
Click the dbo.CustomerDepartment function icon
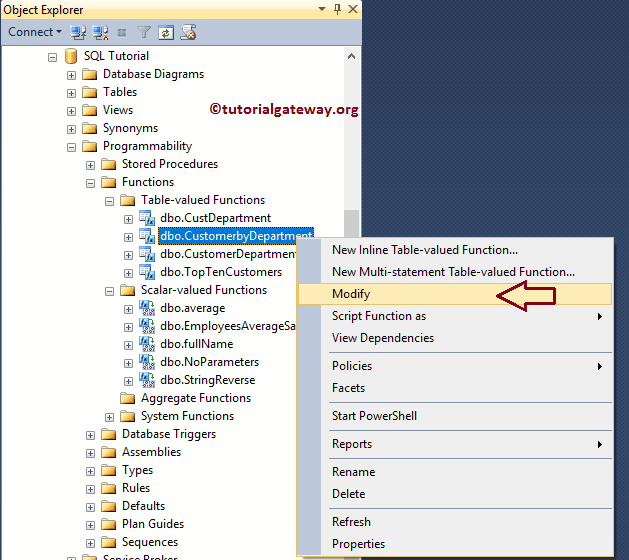tap(147, 254)
